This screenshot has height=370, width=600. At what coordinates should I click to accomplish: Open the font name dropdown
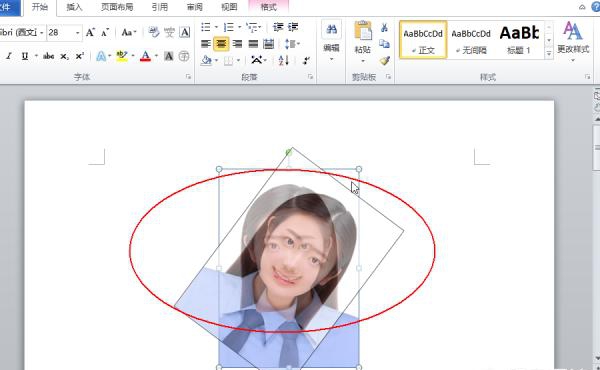(x=41, y=33)
